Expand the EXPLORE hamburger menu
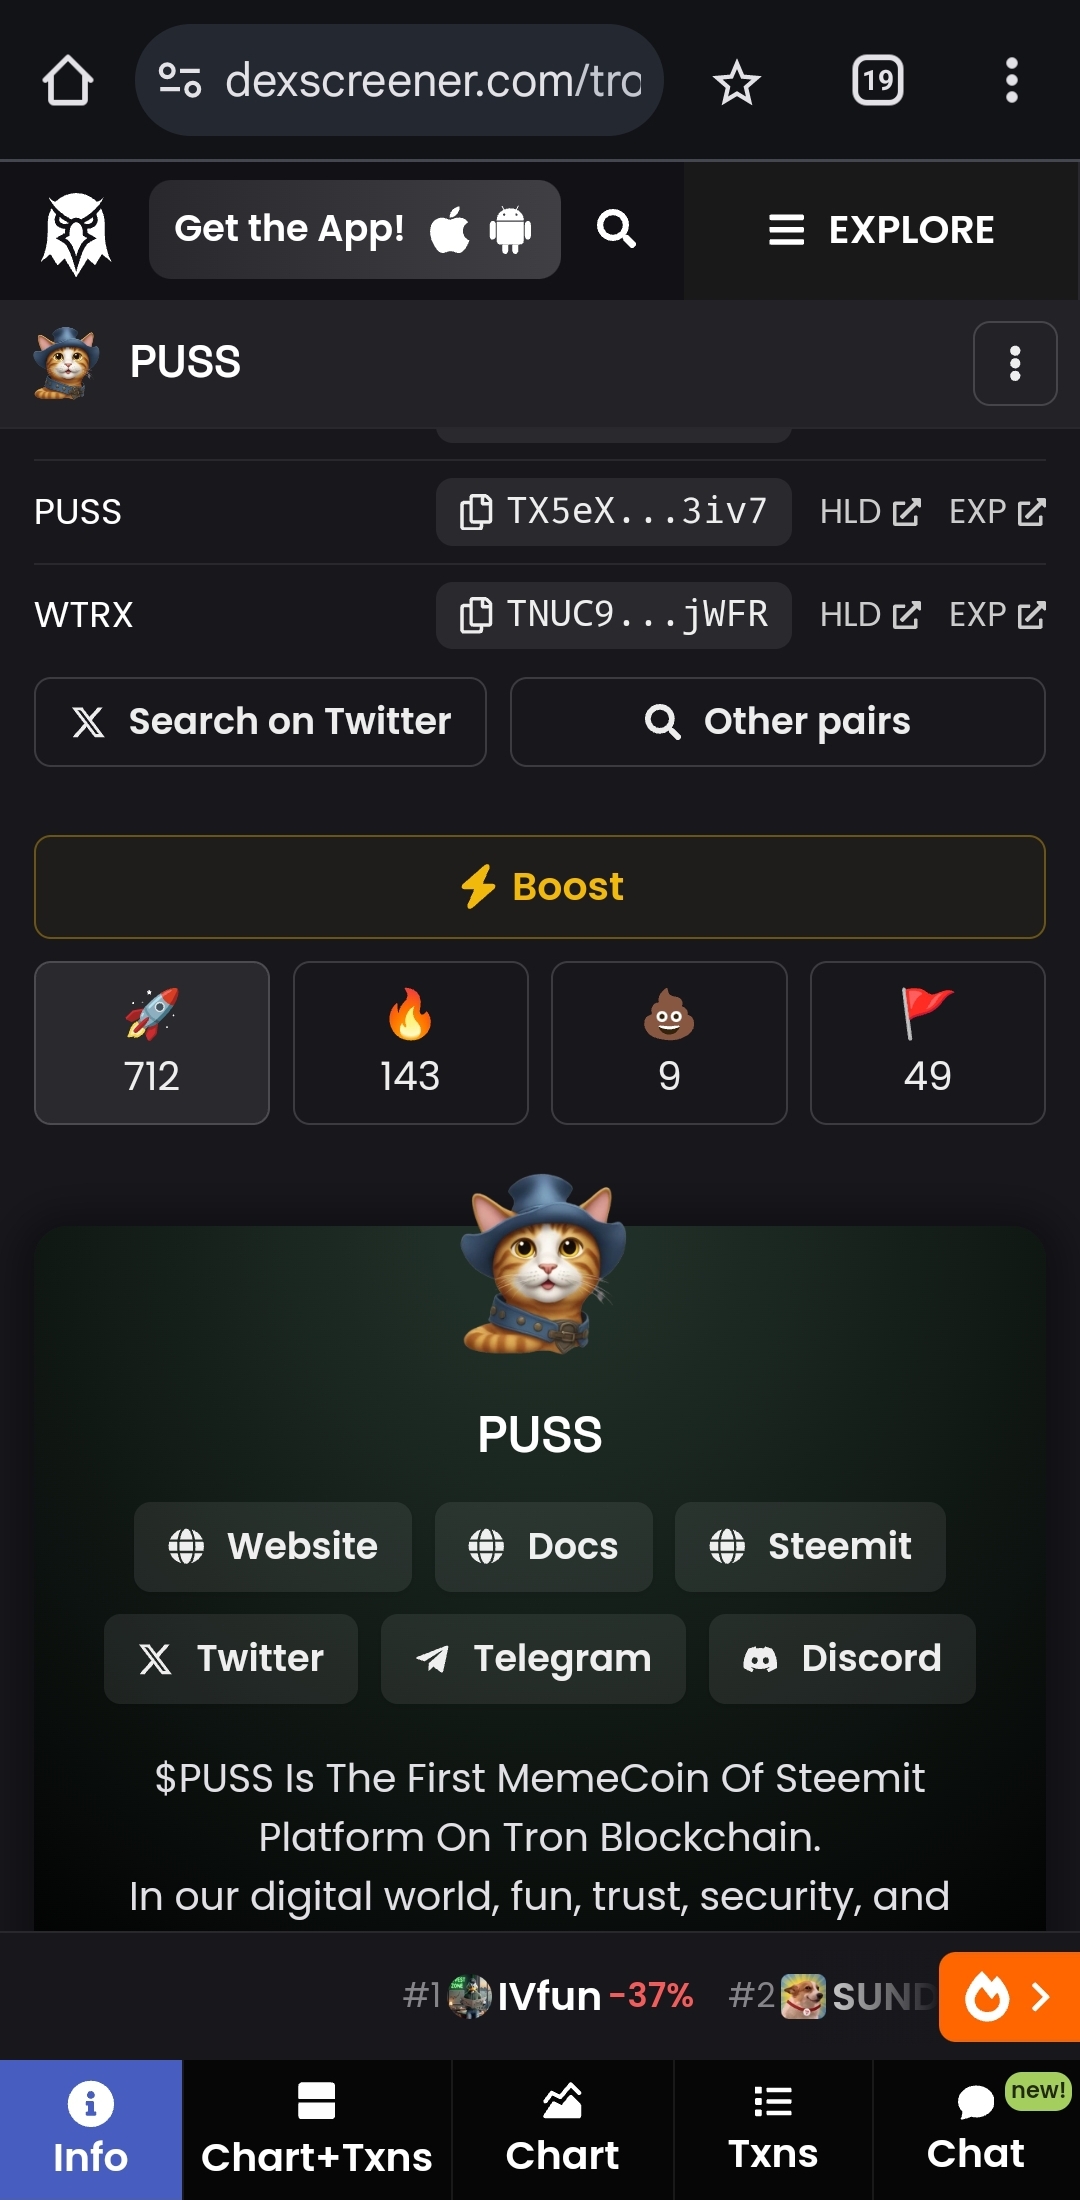 pyautogui.click(x=881, y=230)
